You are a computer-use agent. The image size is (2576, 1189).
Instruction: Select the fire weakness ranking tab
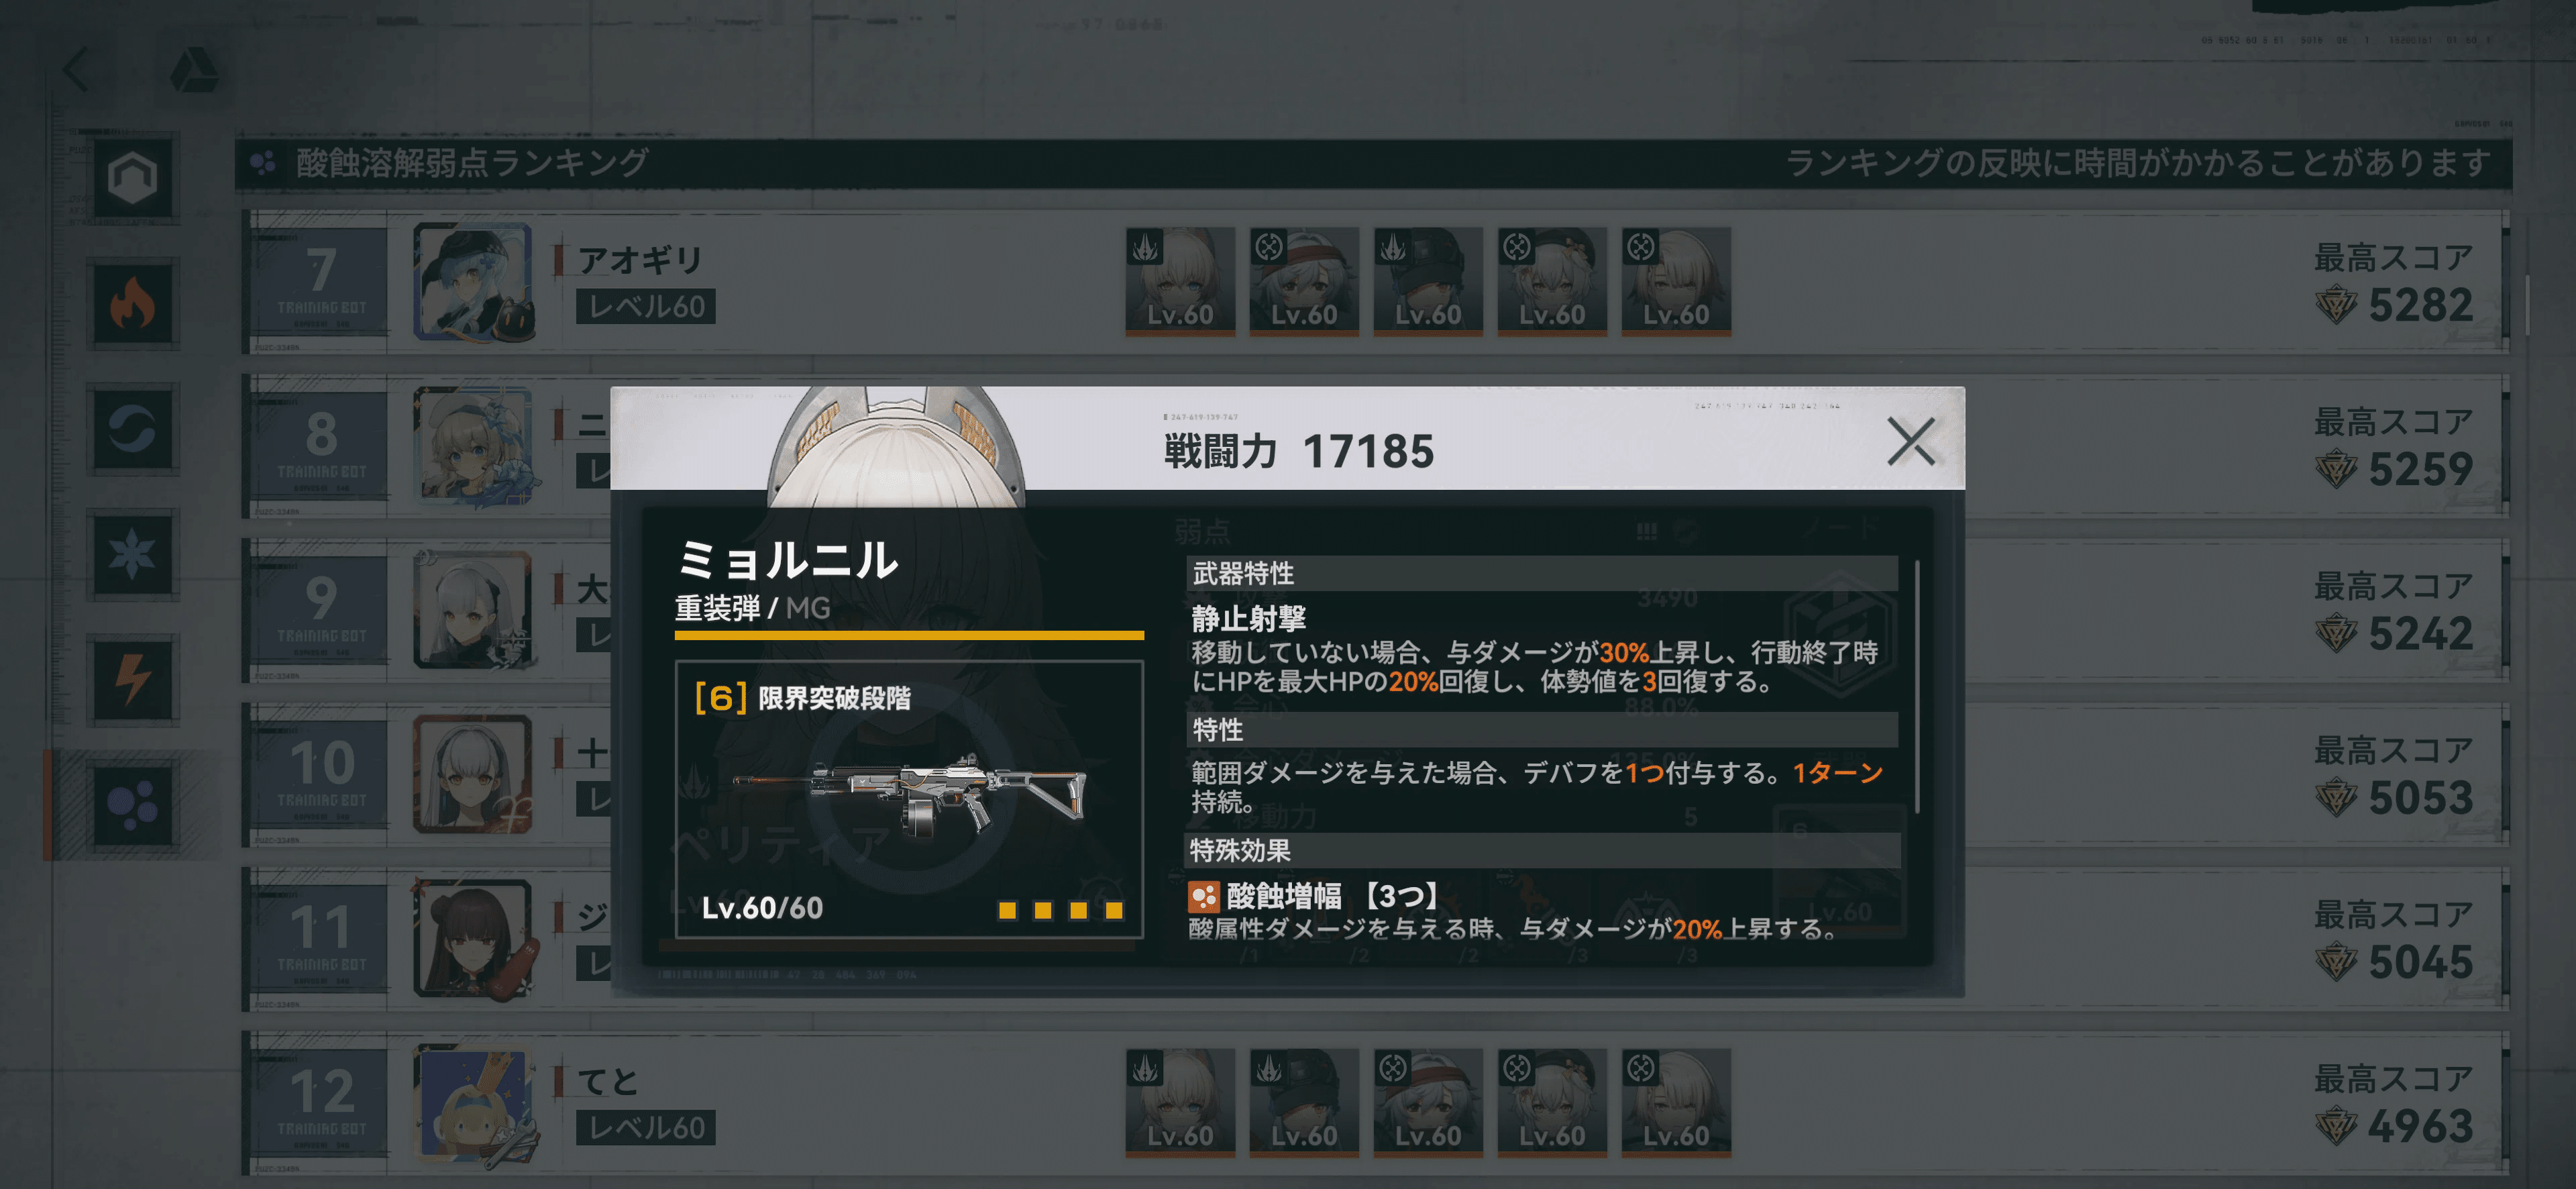(133, 304)
